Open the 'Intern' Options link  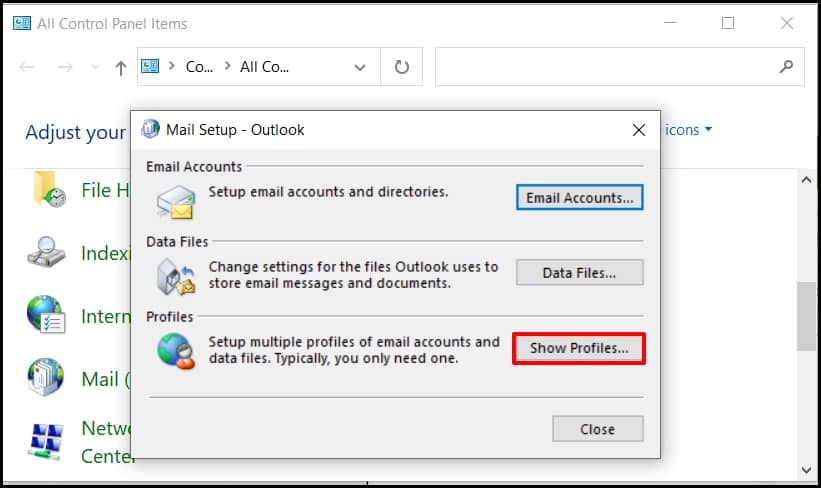[x=105, y=316]
